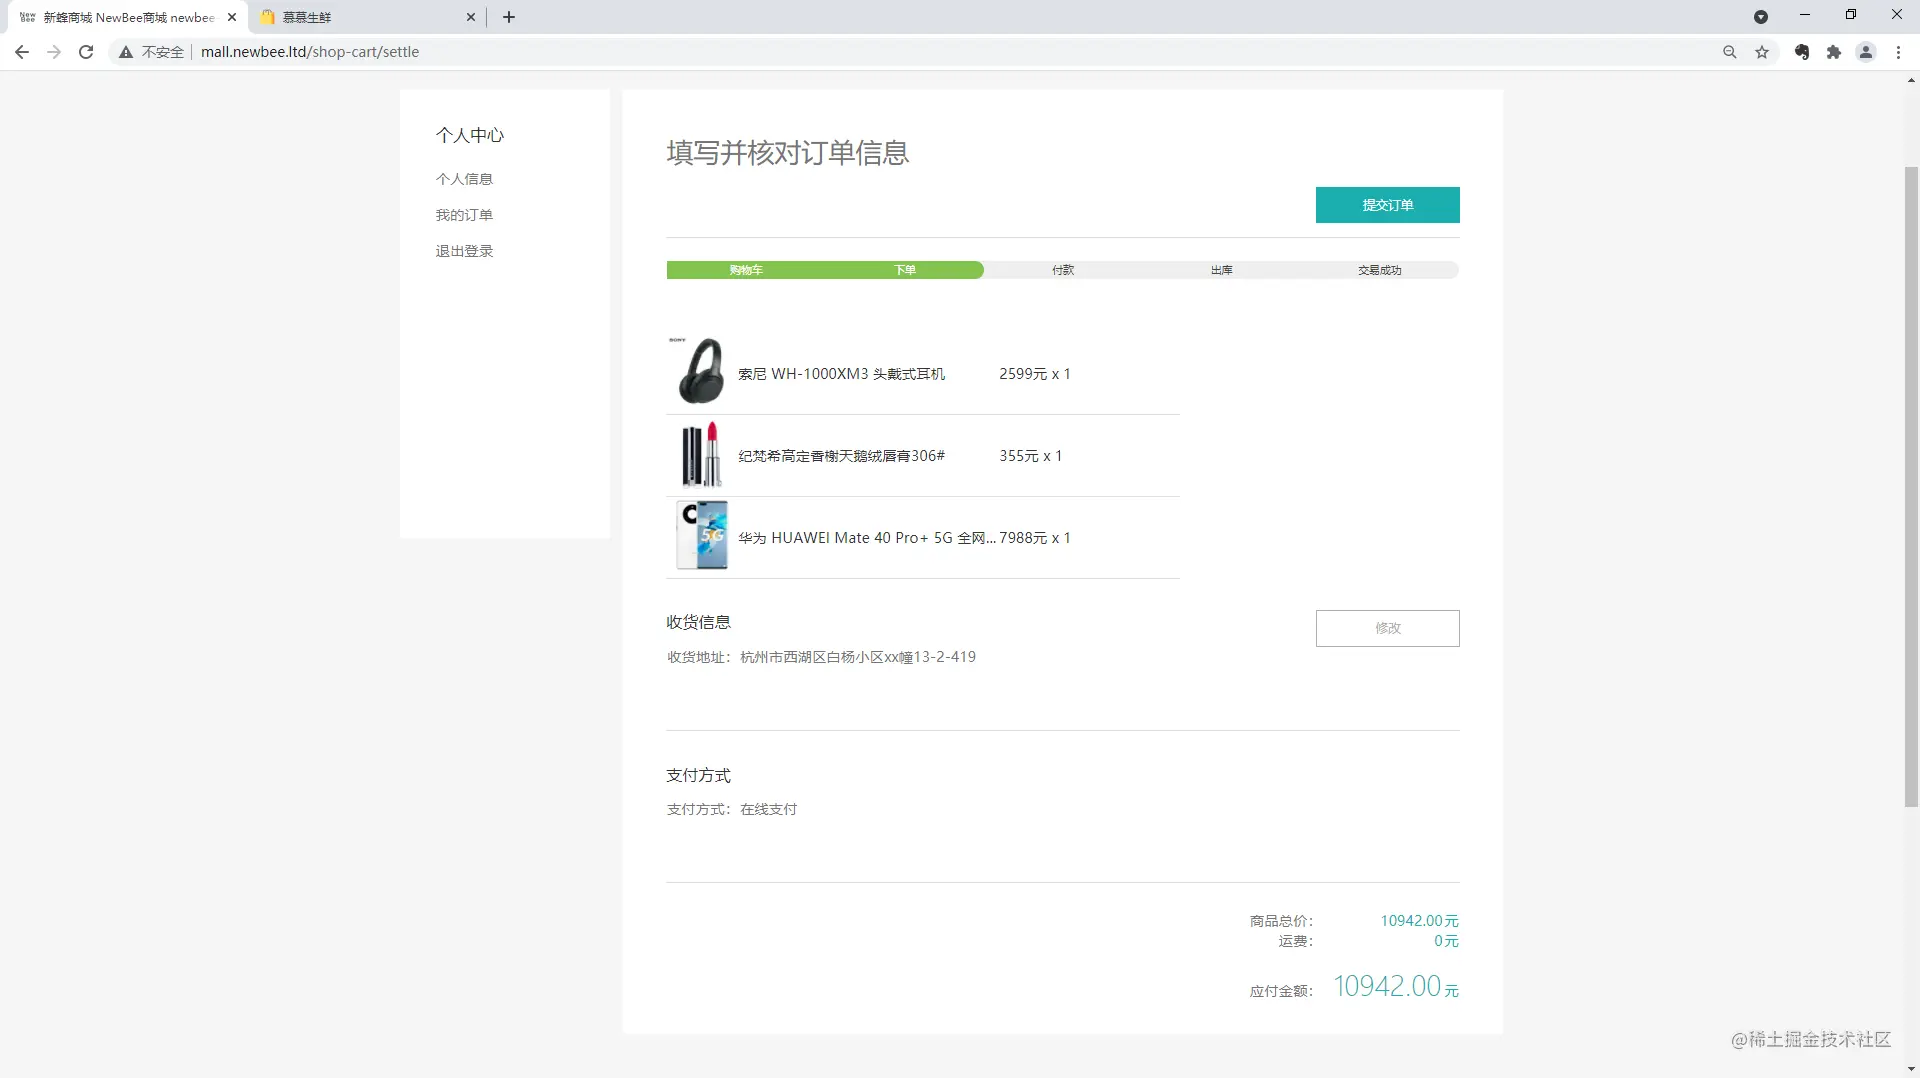Choose 退出登录 in the sidebar
This screenshot has width=1920, height=1078.
pos(464,251)
